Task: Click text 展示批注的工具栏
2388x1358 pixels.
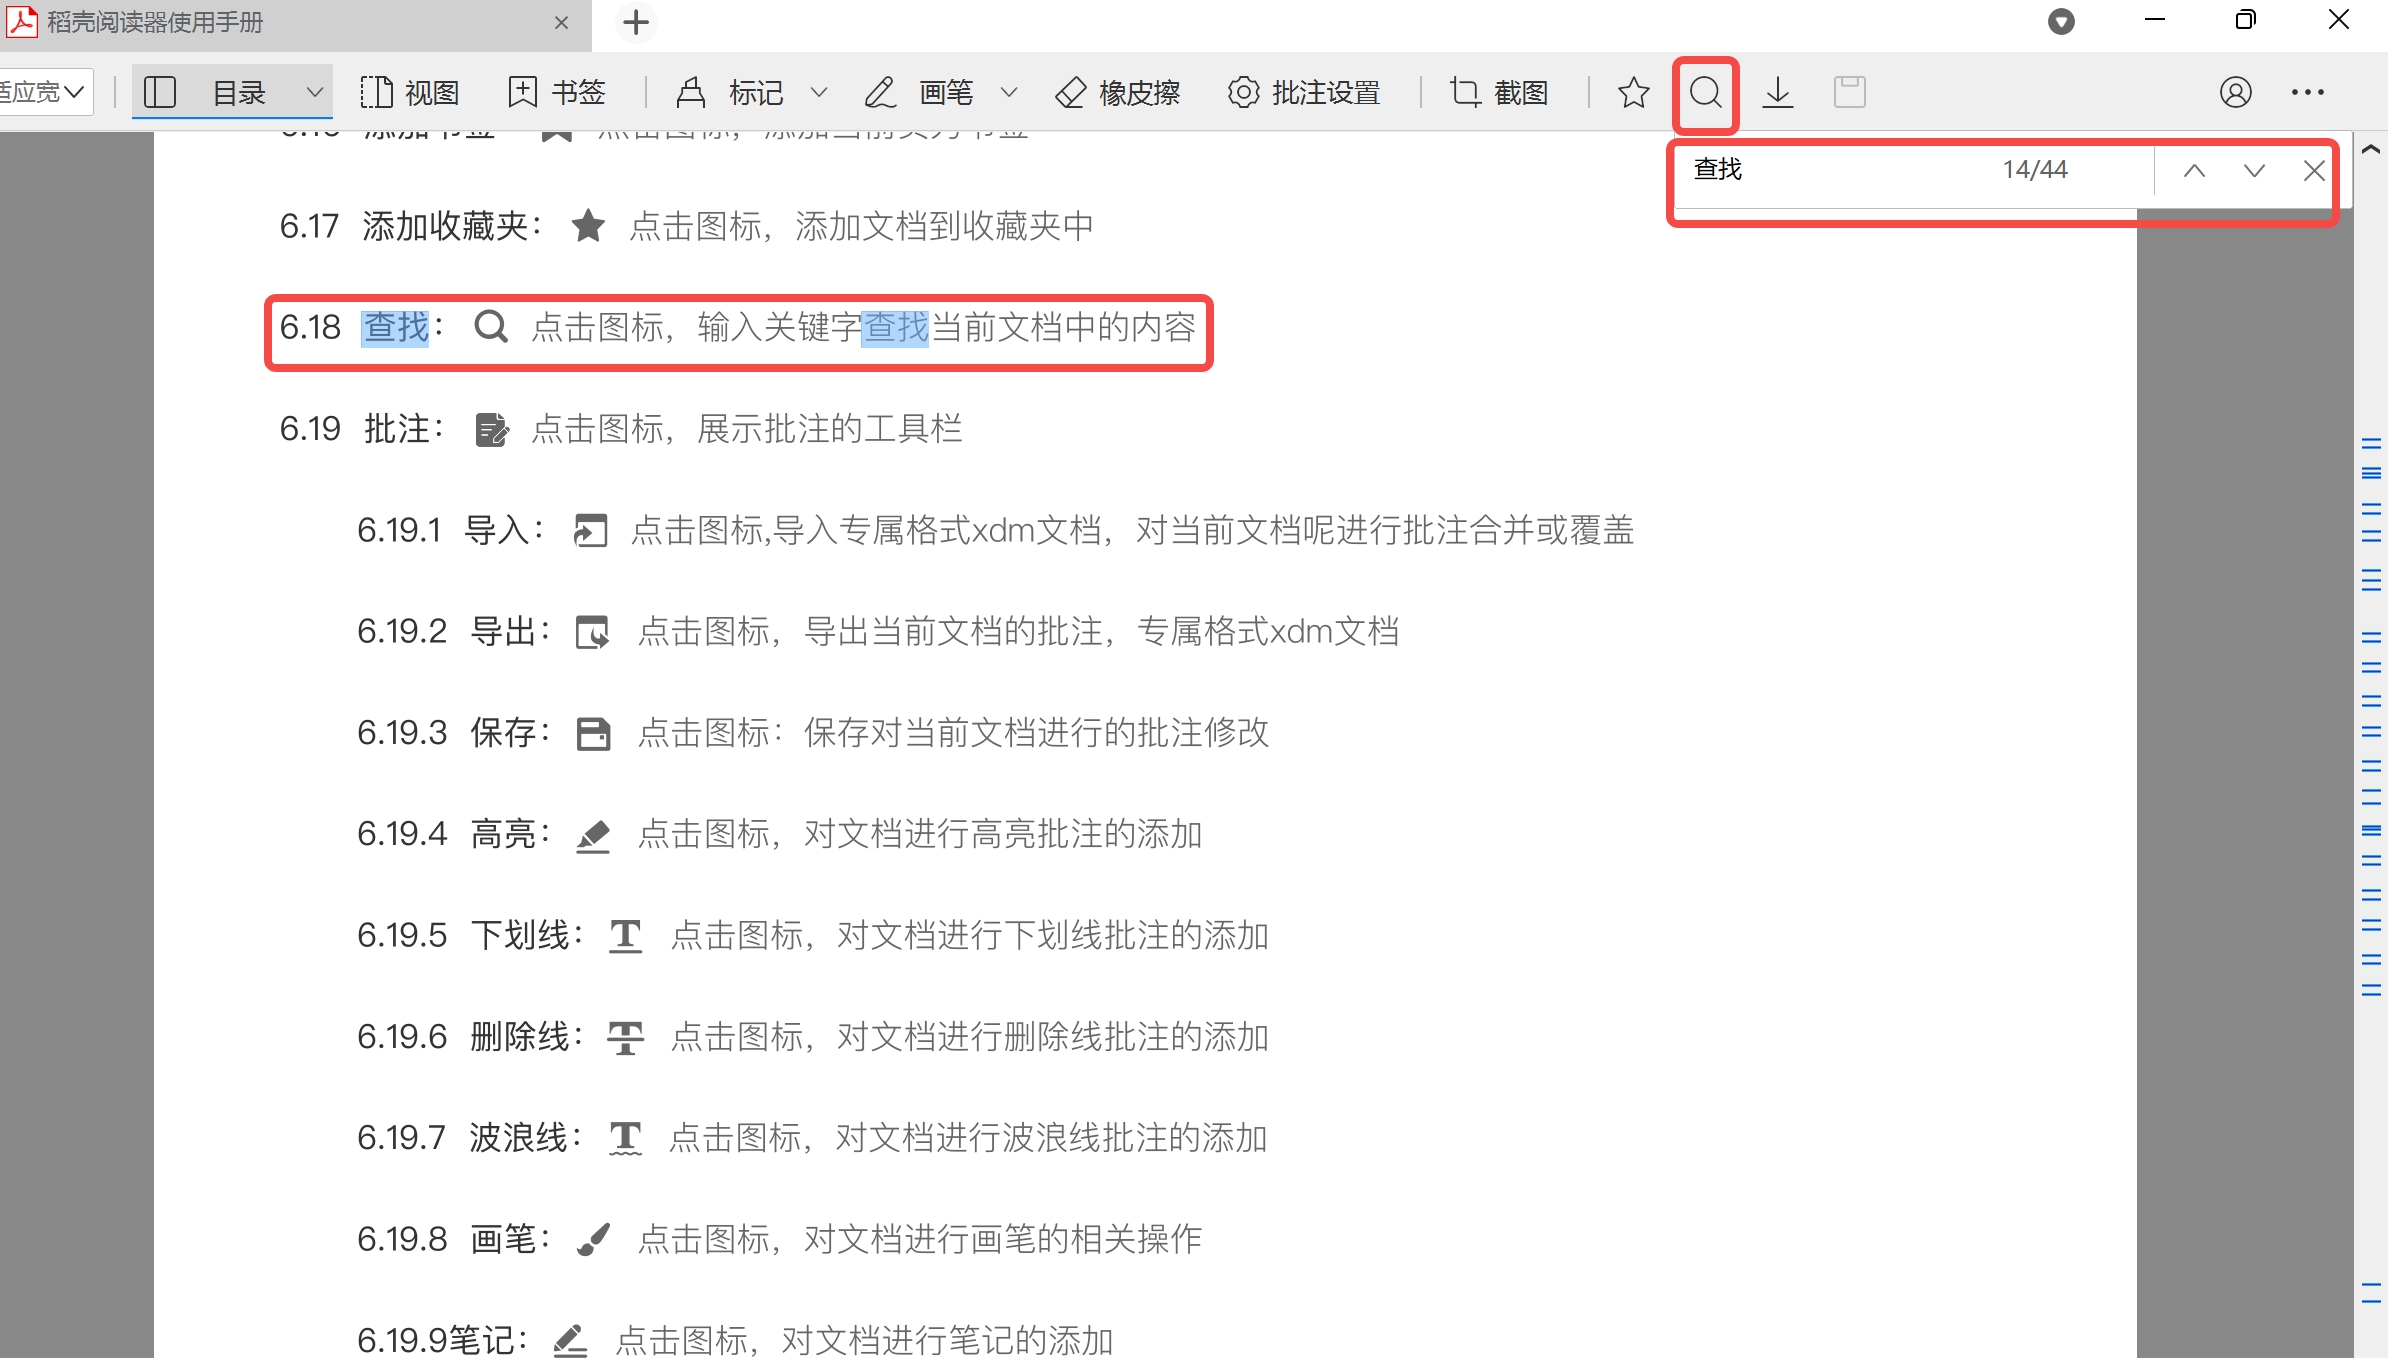Action: (x=830, y=429)
